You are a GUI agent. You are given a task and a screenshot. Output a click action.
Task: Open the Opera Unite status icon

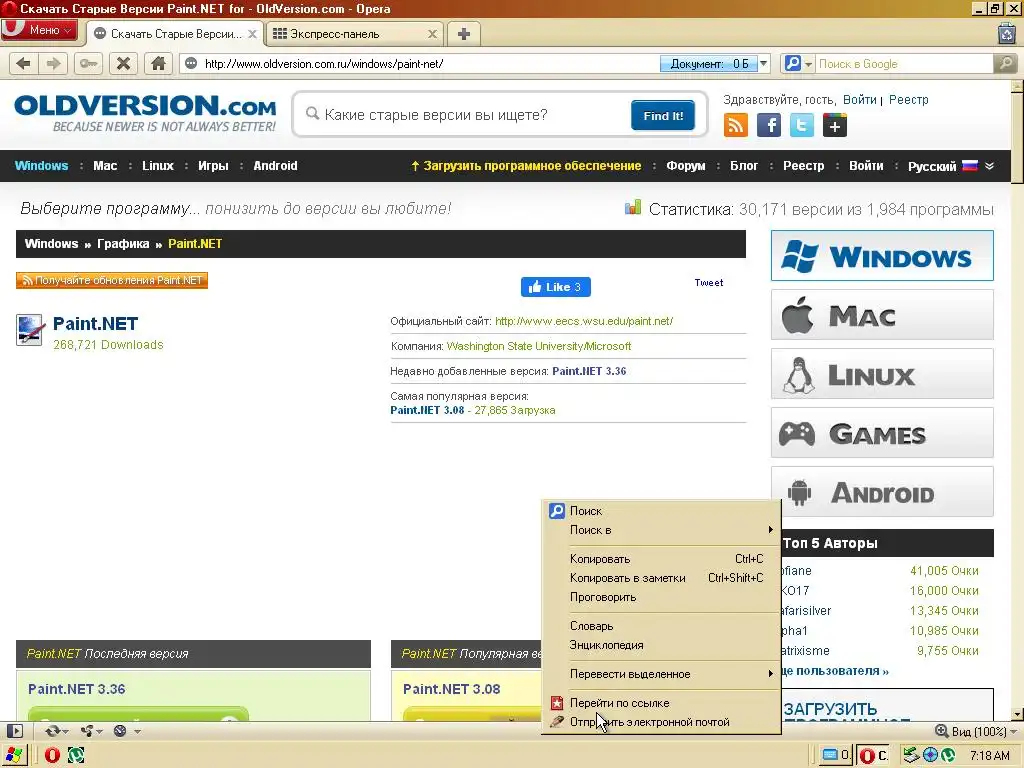coord(87,731)
